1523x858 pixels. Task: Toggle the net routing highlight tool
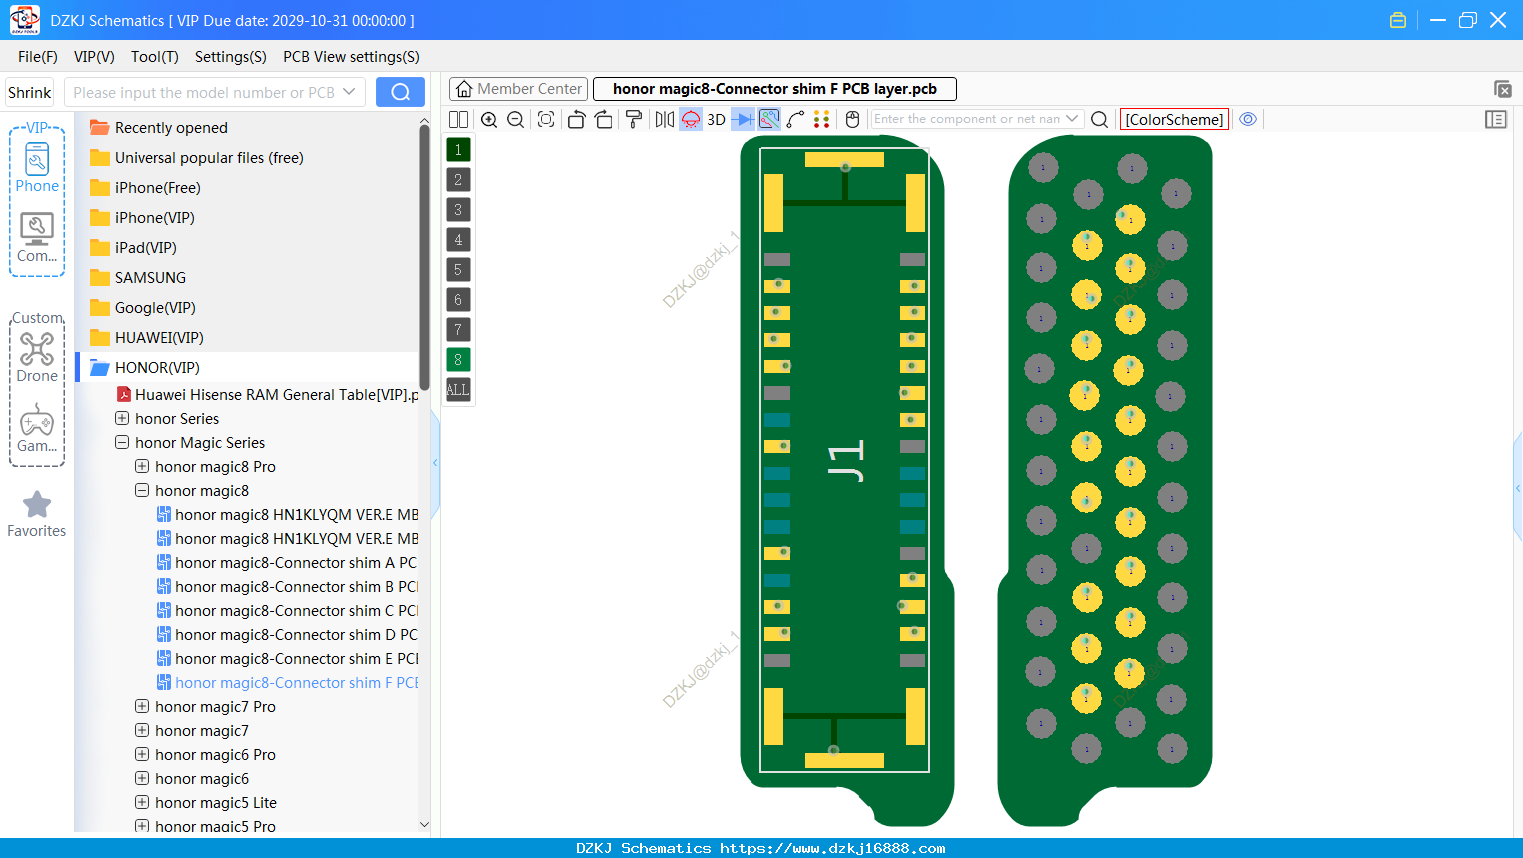pos(769,119)
